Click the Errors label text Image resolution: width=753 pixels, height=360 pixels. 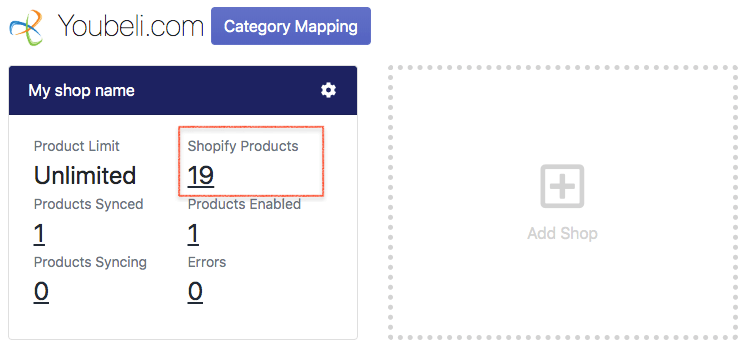click(x=206, y=263)
